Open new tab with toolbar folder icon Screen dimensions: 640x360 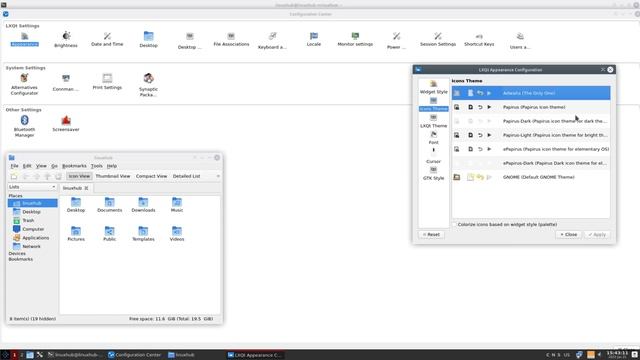14,176
